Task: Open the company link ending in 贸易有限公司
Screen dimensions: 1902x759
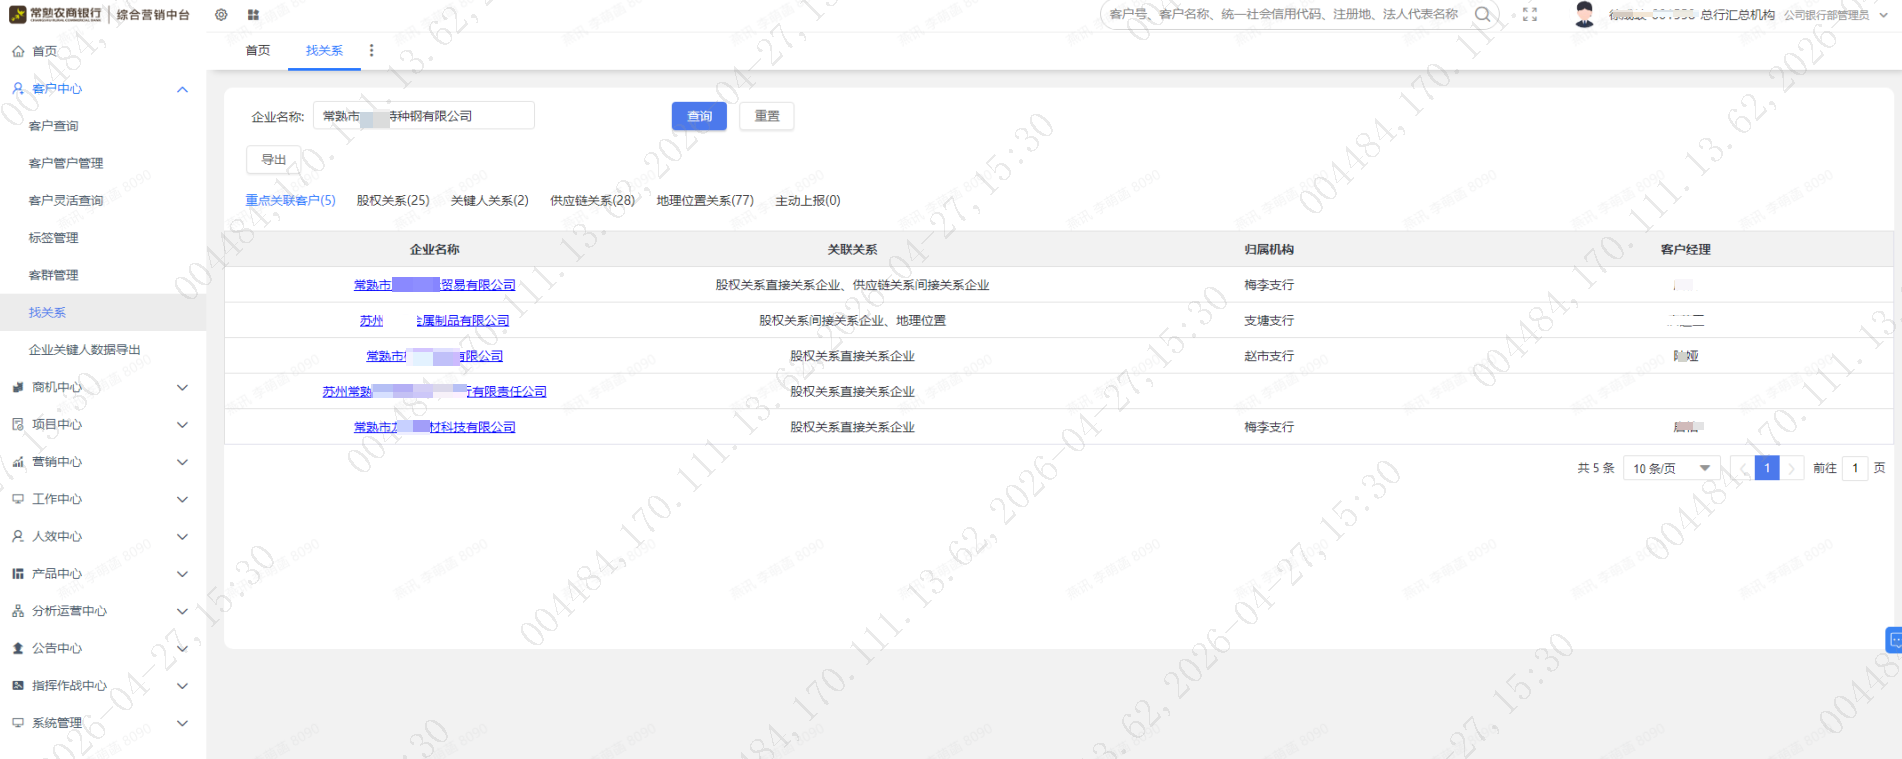Action: click(x=435, y=285)
